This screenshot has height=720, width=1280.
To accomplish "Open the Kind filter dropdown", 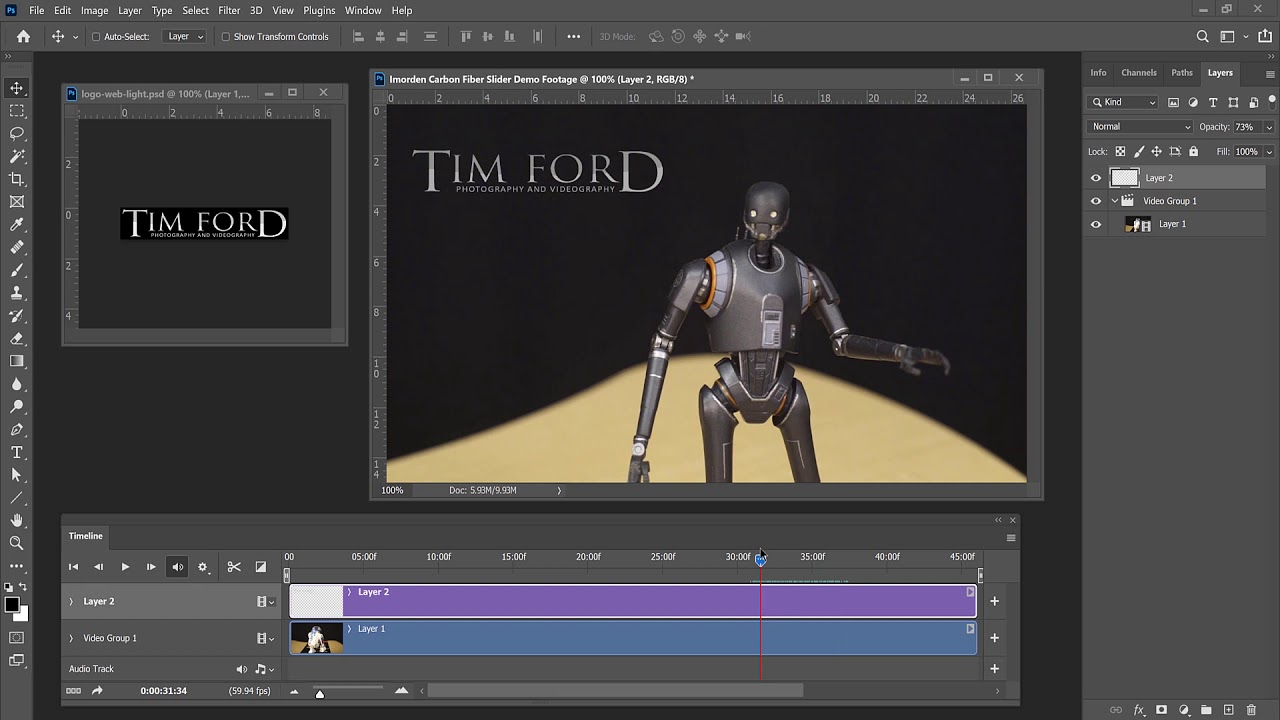I will pyautogui.click(x=1125, y=102).
